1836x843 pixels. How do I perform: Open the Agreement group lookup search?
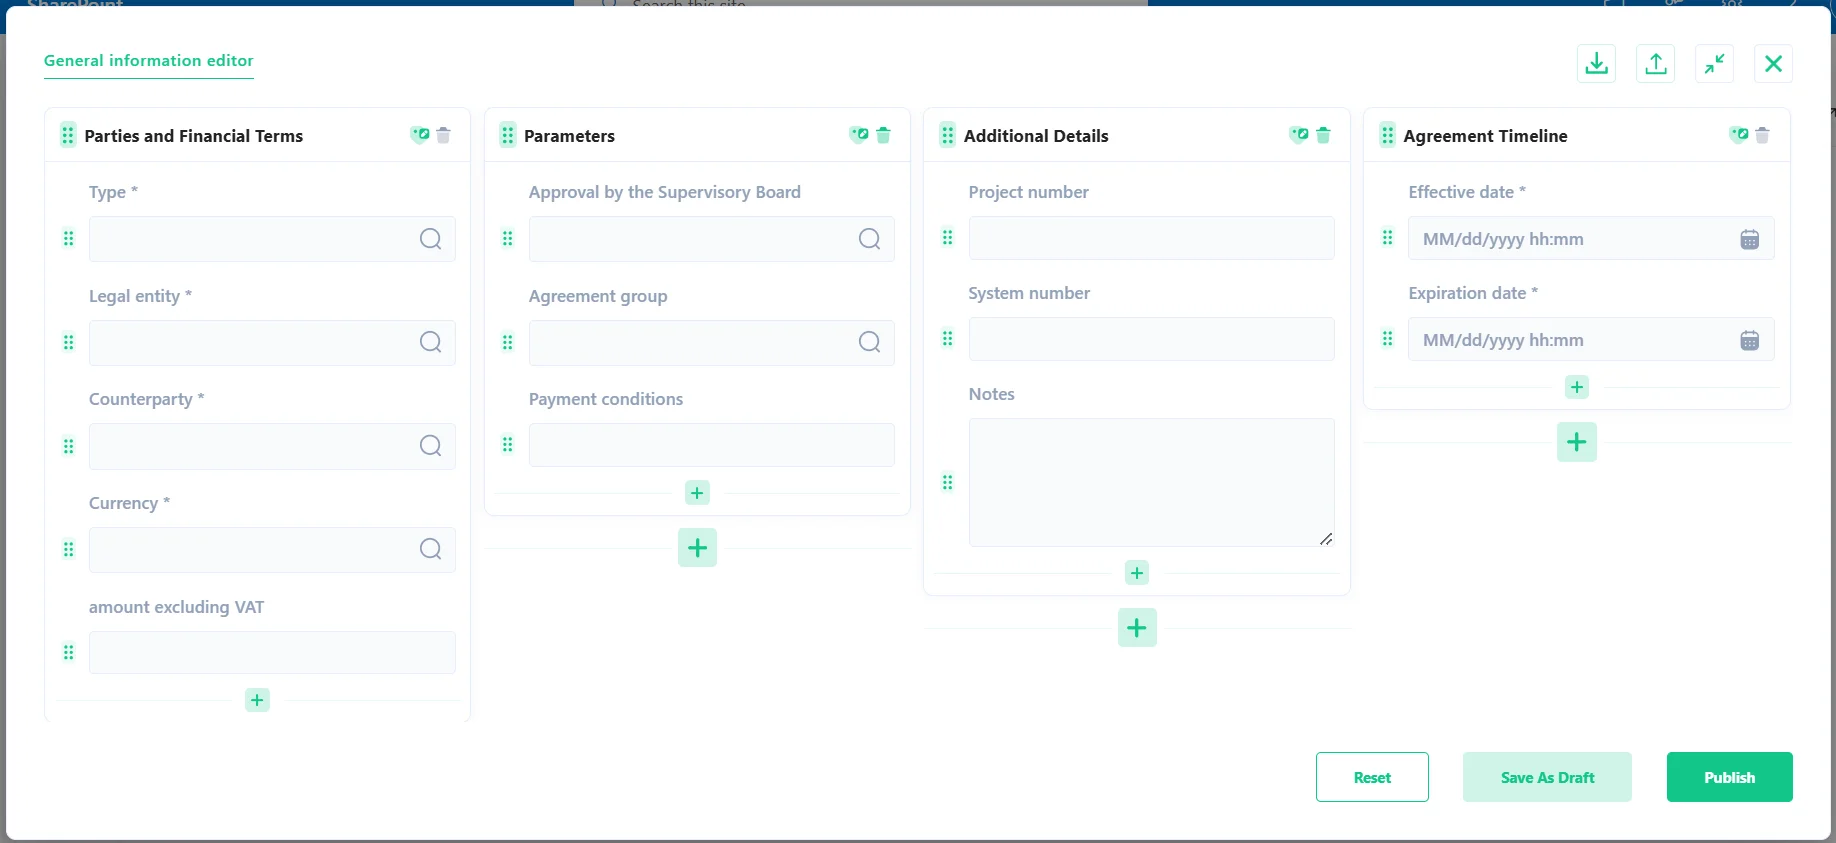869,343
